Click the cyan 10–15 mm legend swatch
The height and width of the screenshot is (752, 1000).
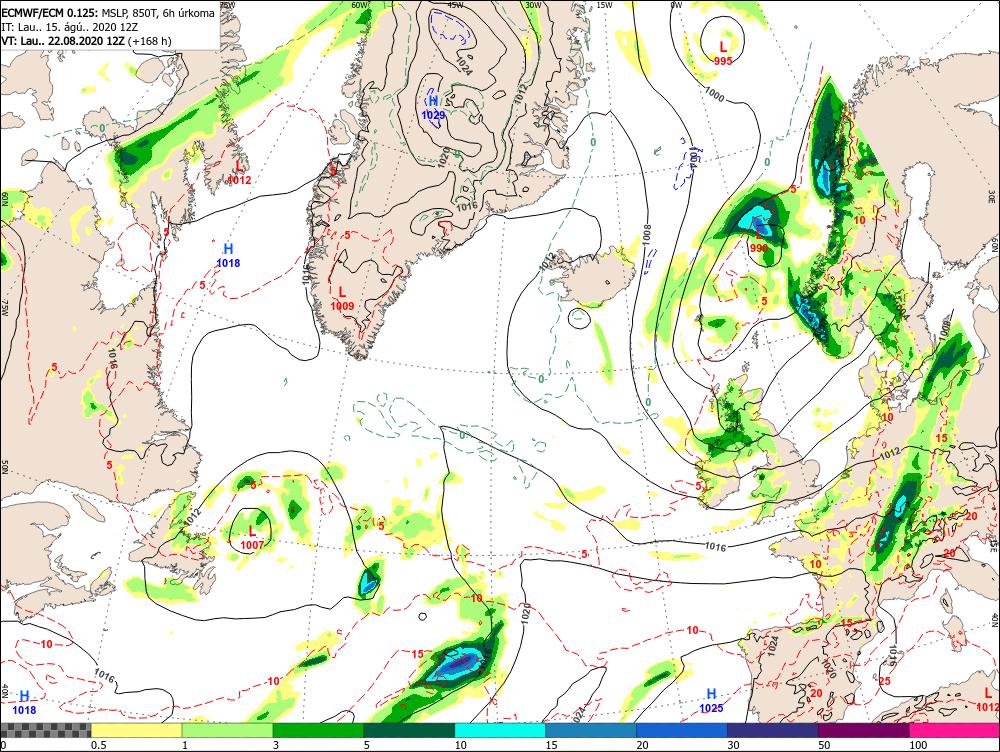click(x=500, y=730)
